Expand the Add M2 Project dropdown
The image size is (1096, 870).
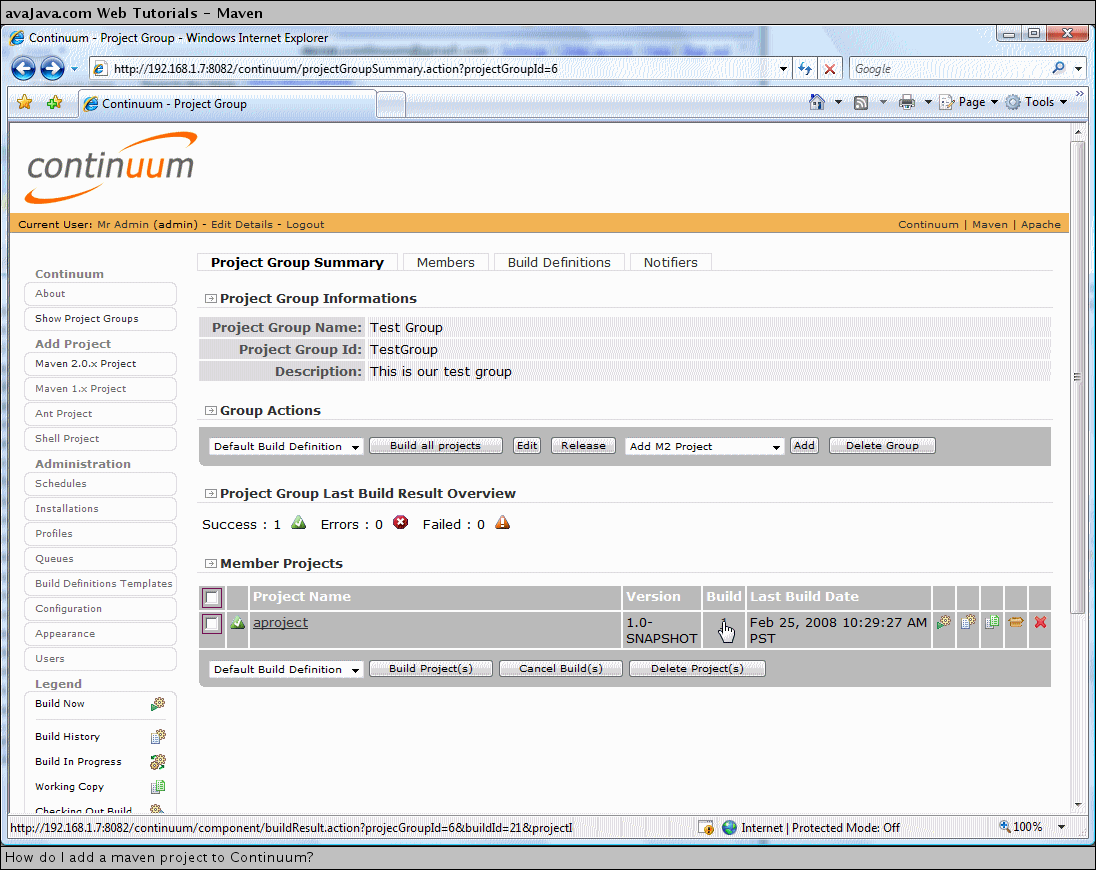[x=704, y=447]
